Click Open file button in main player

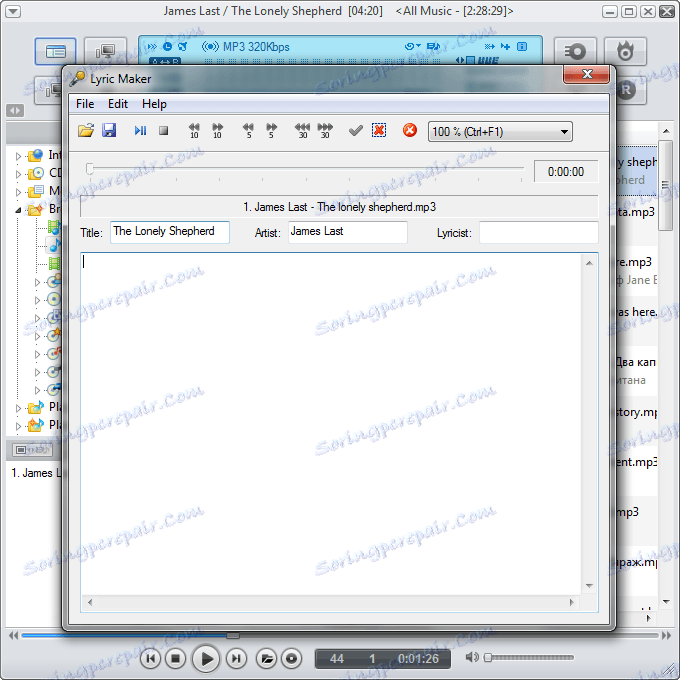(267, 658)
